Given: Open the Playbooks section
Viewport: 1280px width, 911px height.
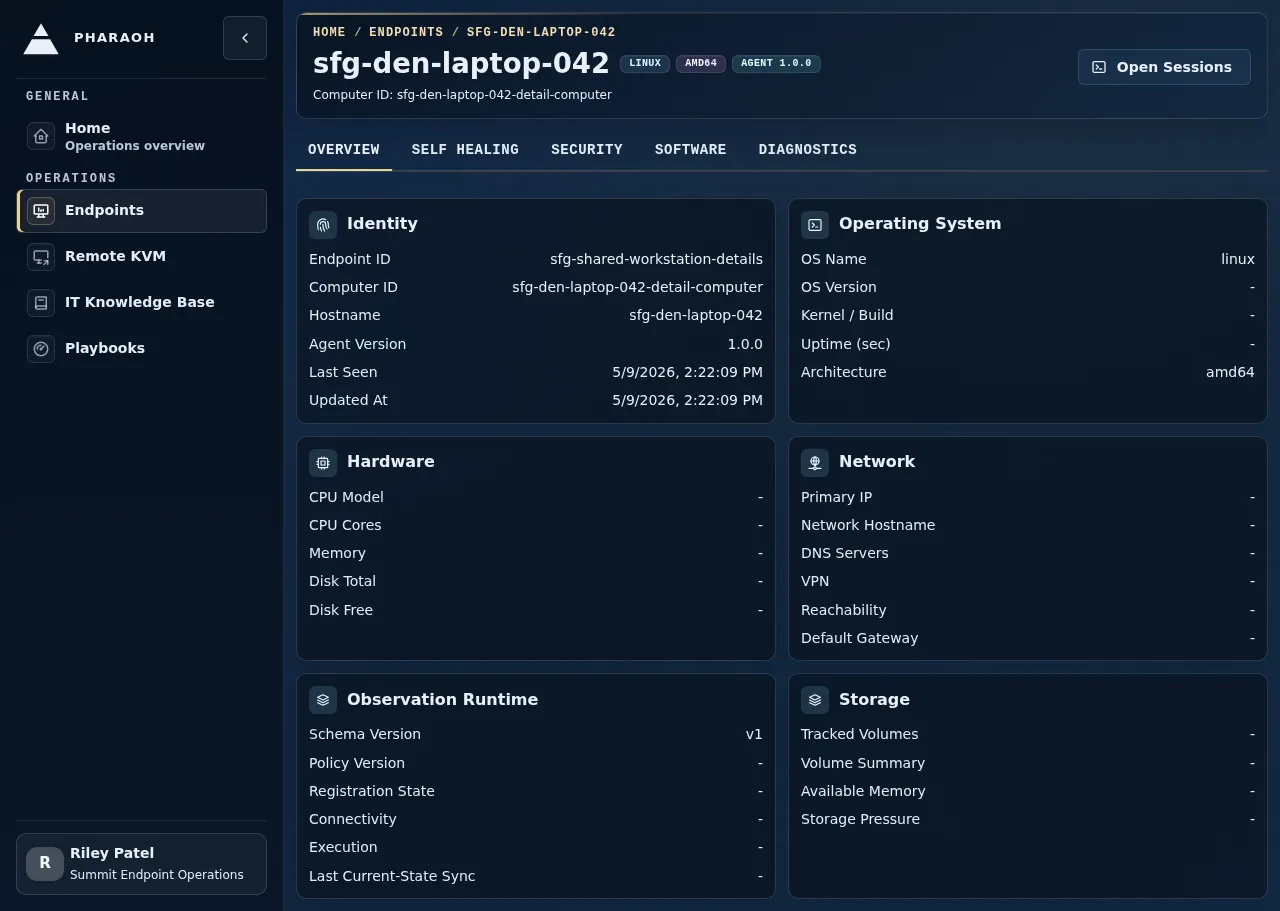Looking at the screenshot, I should (x=142, y=349).
